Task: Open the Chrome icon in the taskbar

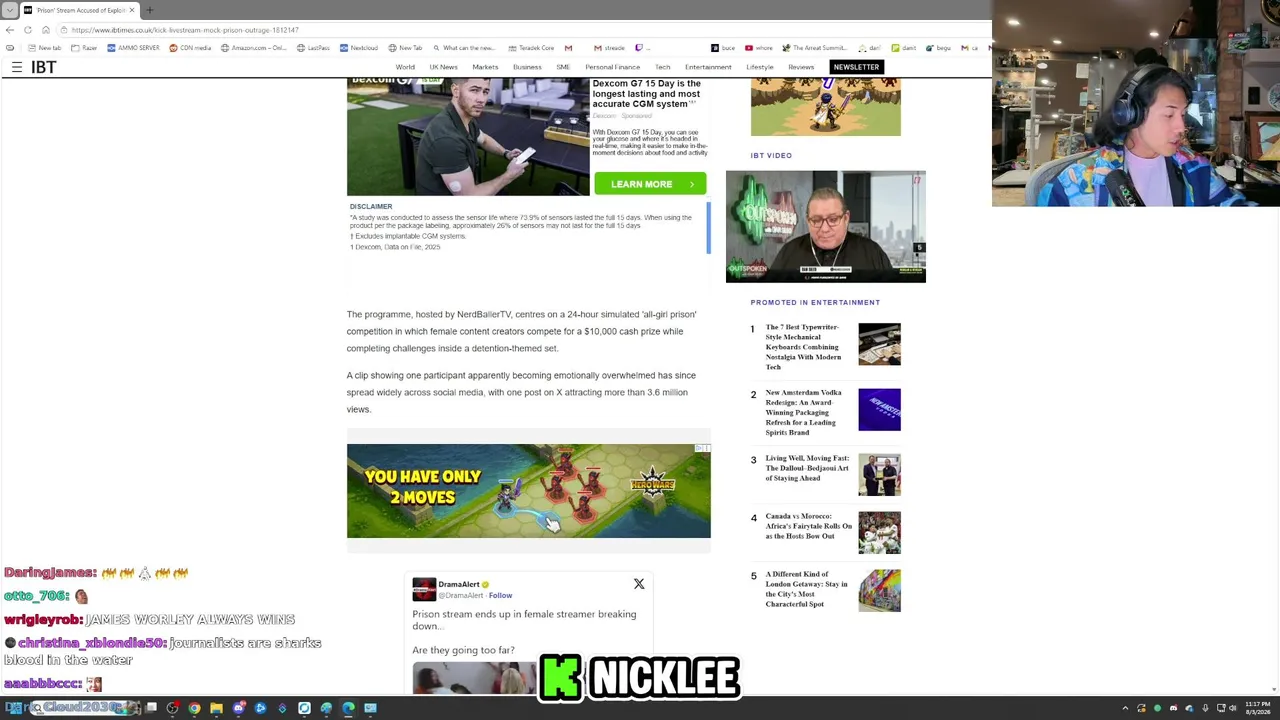Action: (194, 708)
